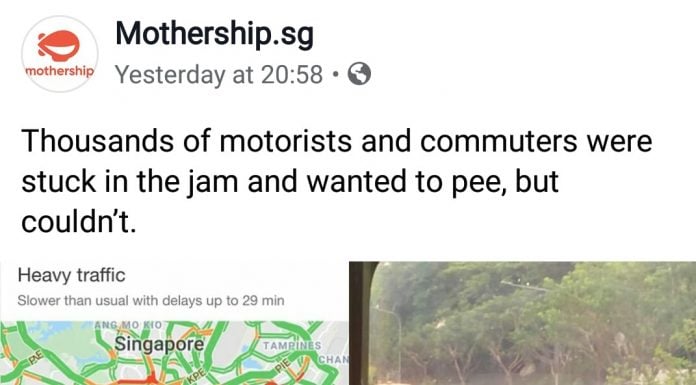Select the Tampines label on map
The width and height of the screenshot is (696, 385).
pos(292,345)
